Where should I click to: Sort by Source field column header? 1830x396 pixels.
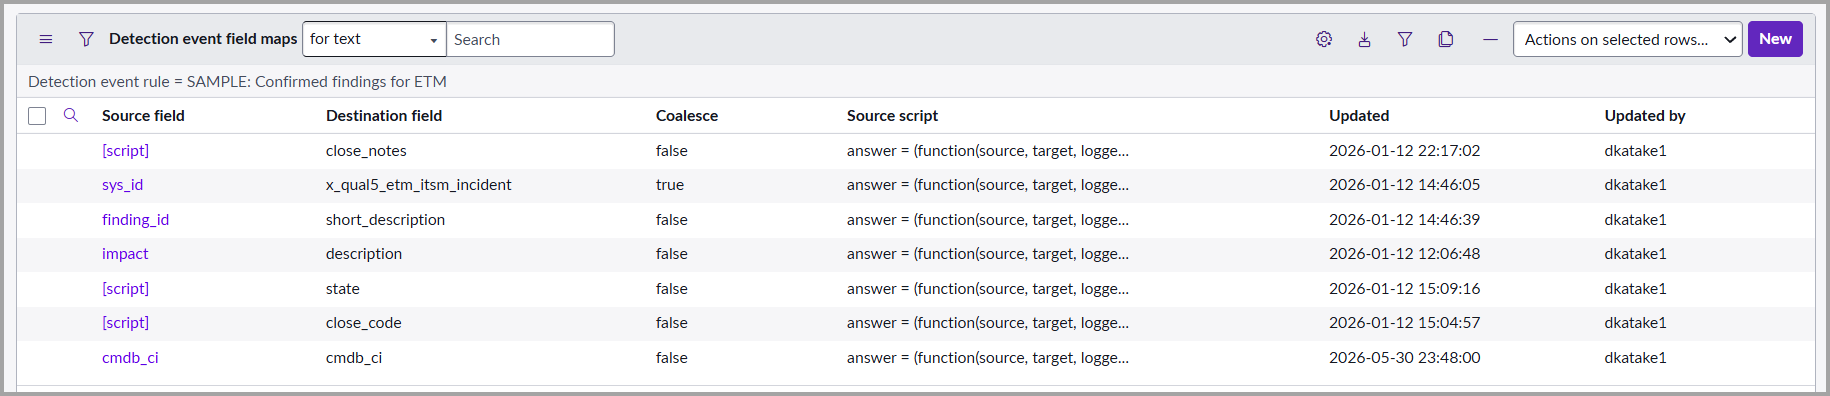pos(143,116)
